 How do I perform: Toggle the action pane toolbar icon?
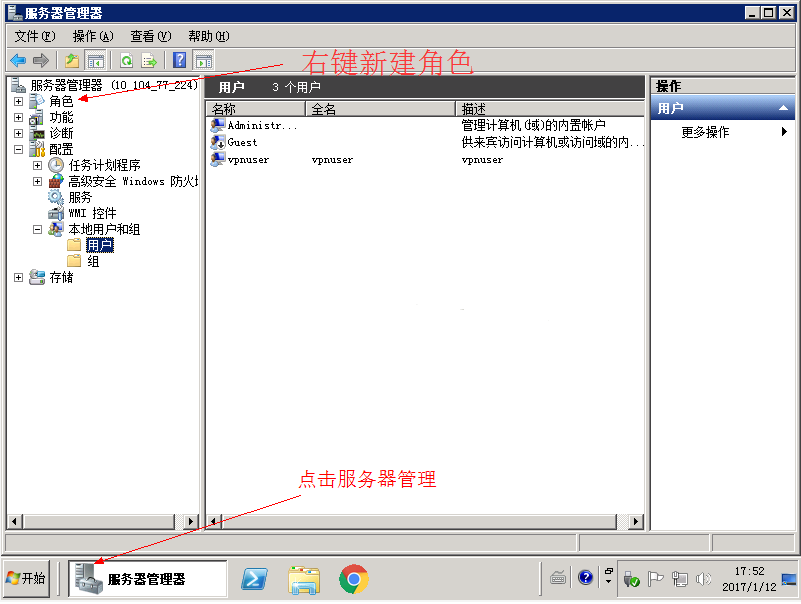tap(203, 60)
